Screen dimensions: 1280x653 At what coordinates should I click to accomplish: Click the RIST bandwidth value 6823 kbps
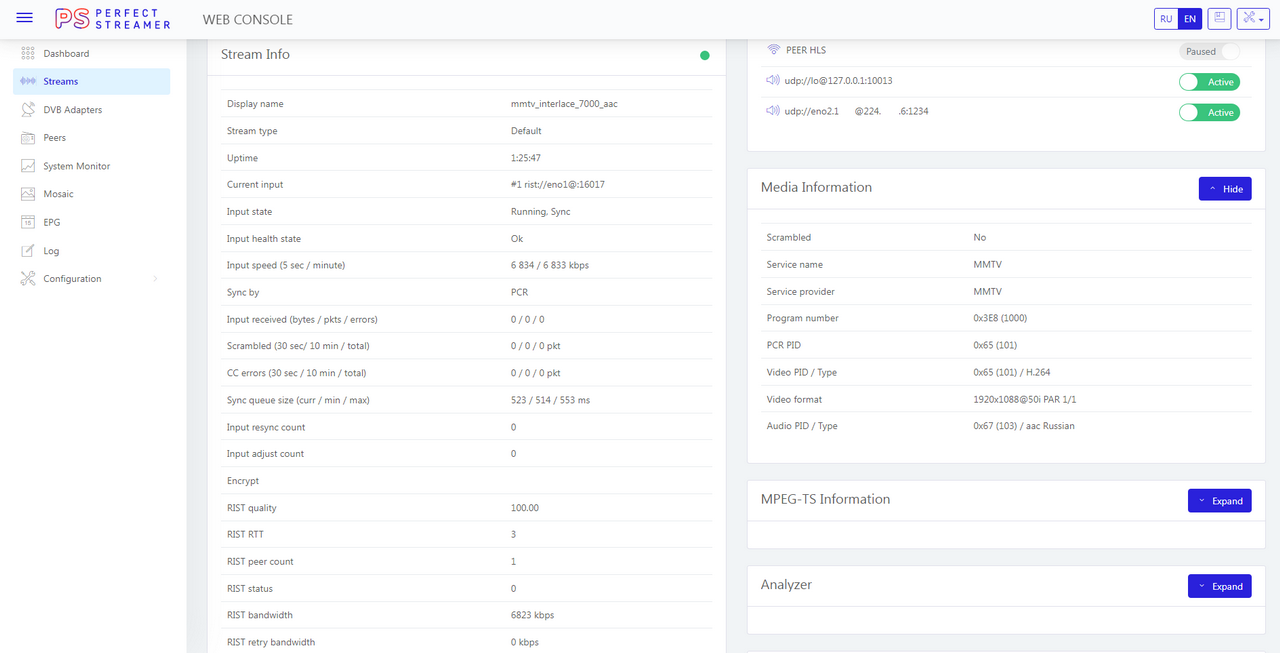click(532, 615)
